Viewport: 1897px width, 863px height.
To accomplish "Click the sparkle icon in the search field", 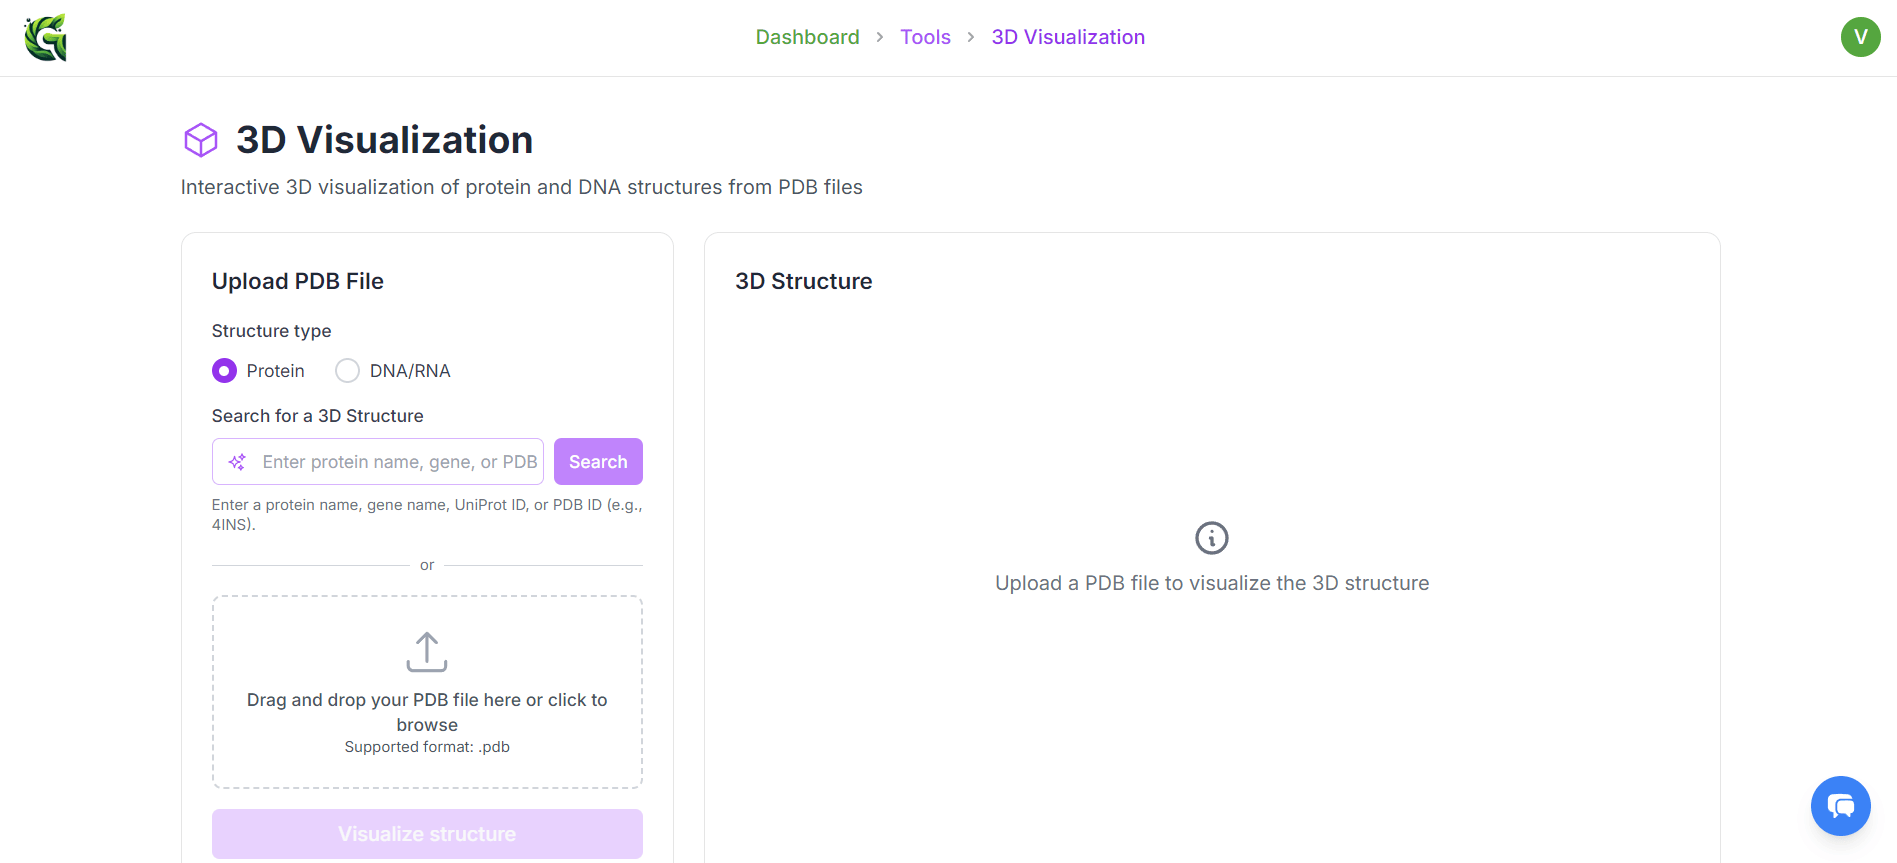I will tap(237, 462).
